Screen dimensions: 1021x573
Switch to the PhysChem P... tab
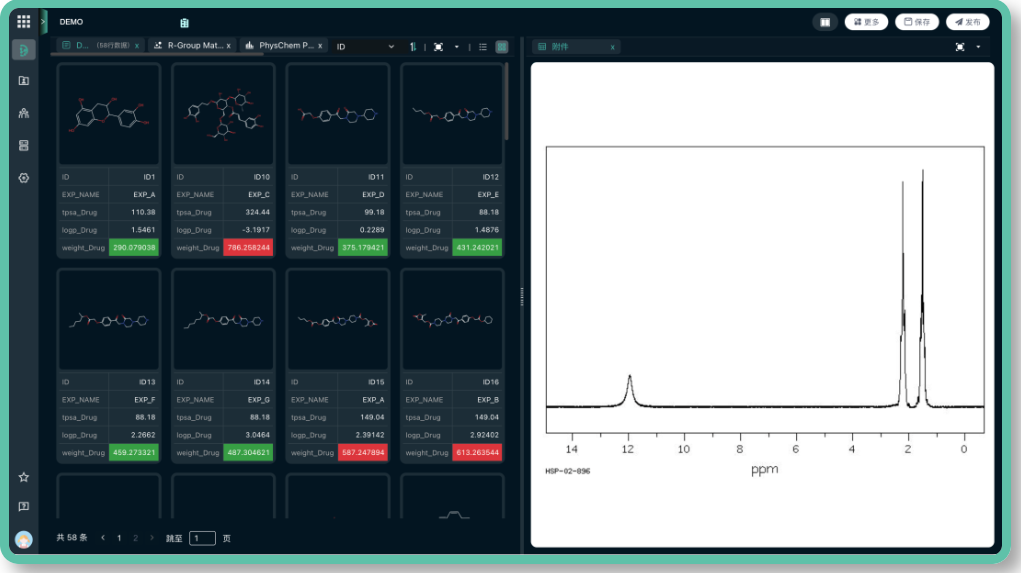(281, 46)
